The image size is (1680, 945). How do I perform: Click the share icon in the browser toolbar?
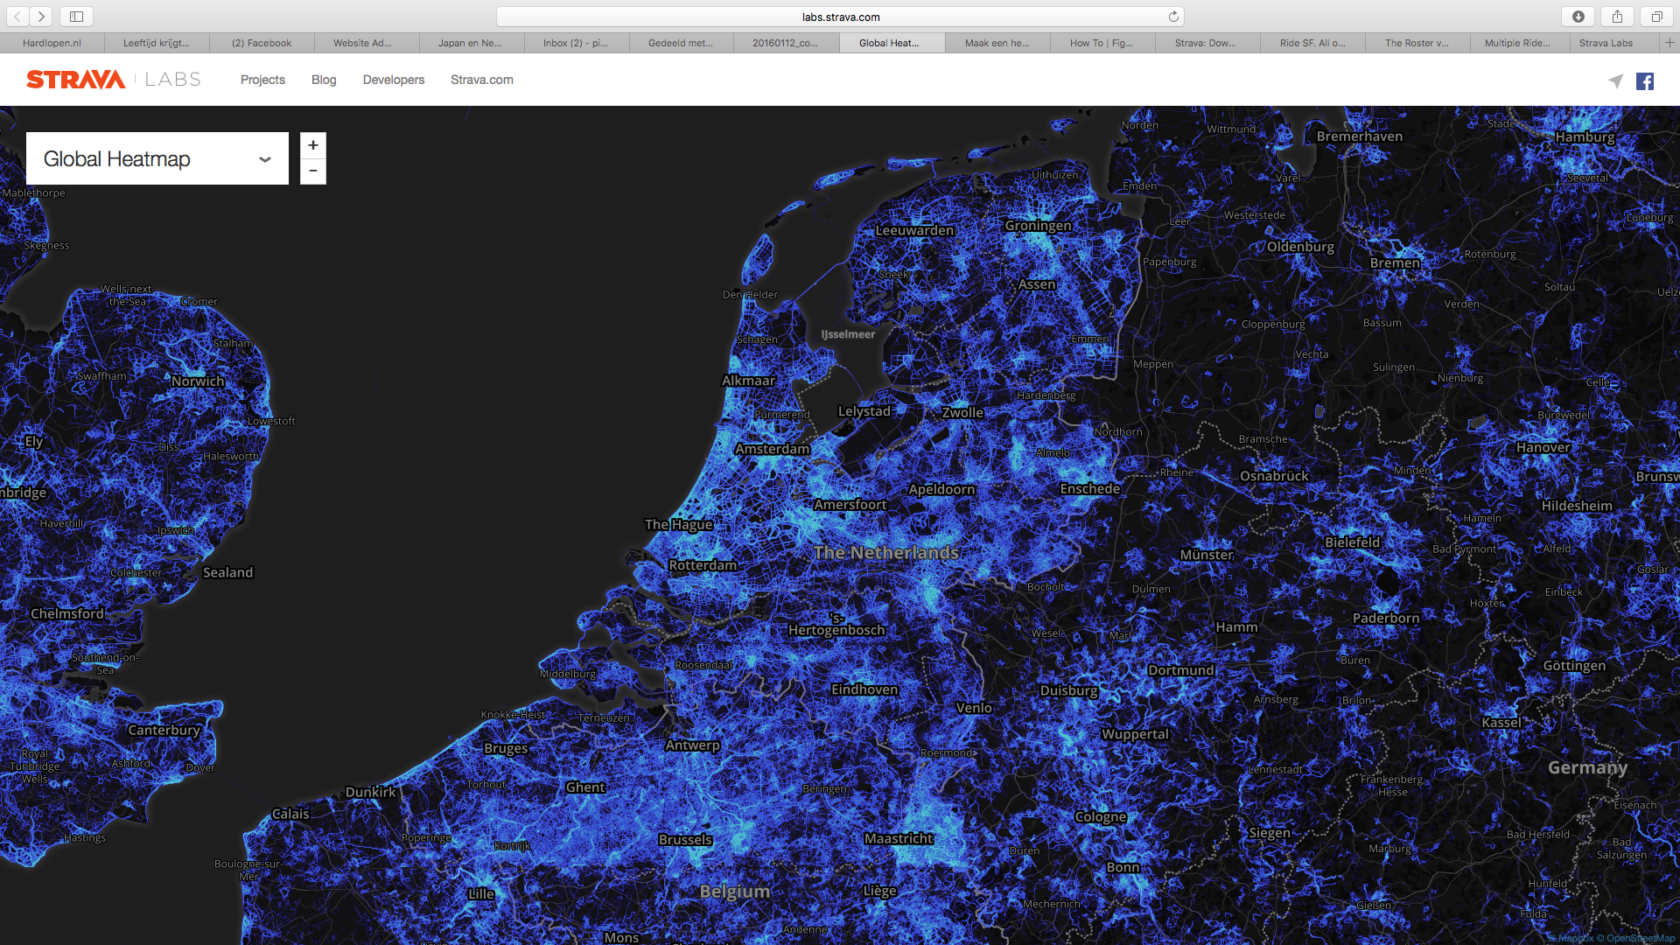1618,16
